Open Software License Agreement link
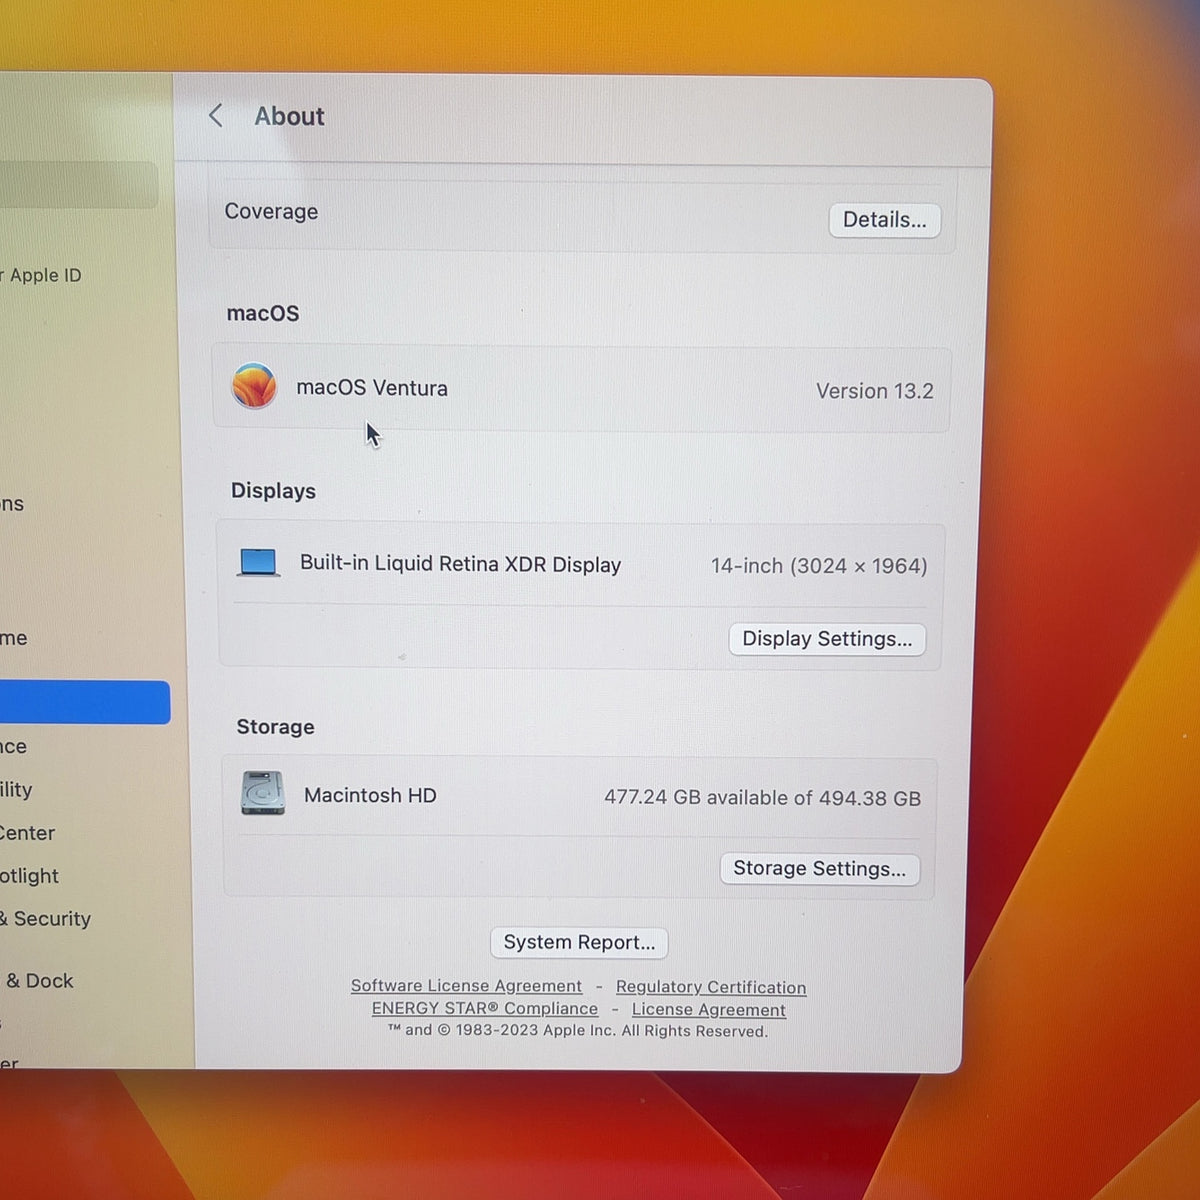Viewport: 1200px width, 1200px height. pos(466,986)
